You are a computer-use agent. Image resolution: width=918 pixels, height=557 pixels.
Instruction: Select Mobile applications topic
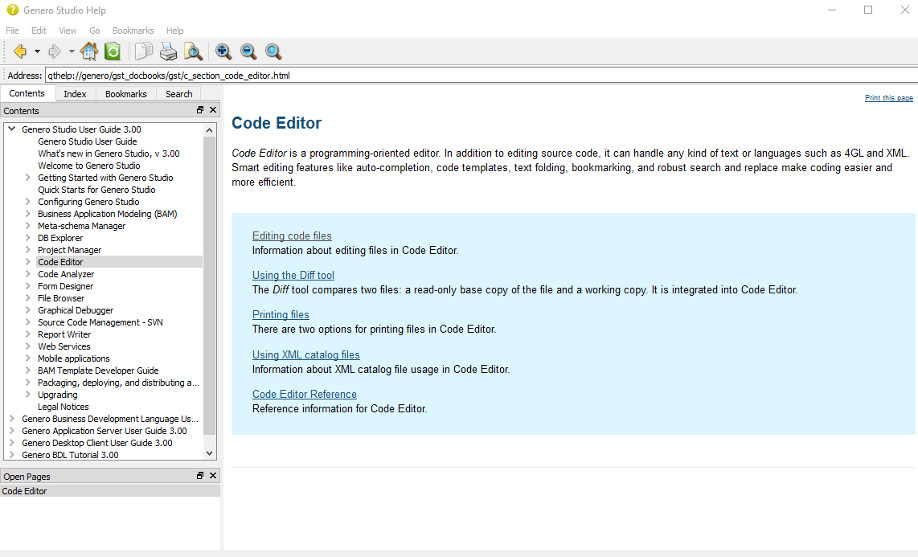point(74,358)
